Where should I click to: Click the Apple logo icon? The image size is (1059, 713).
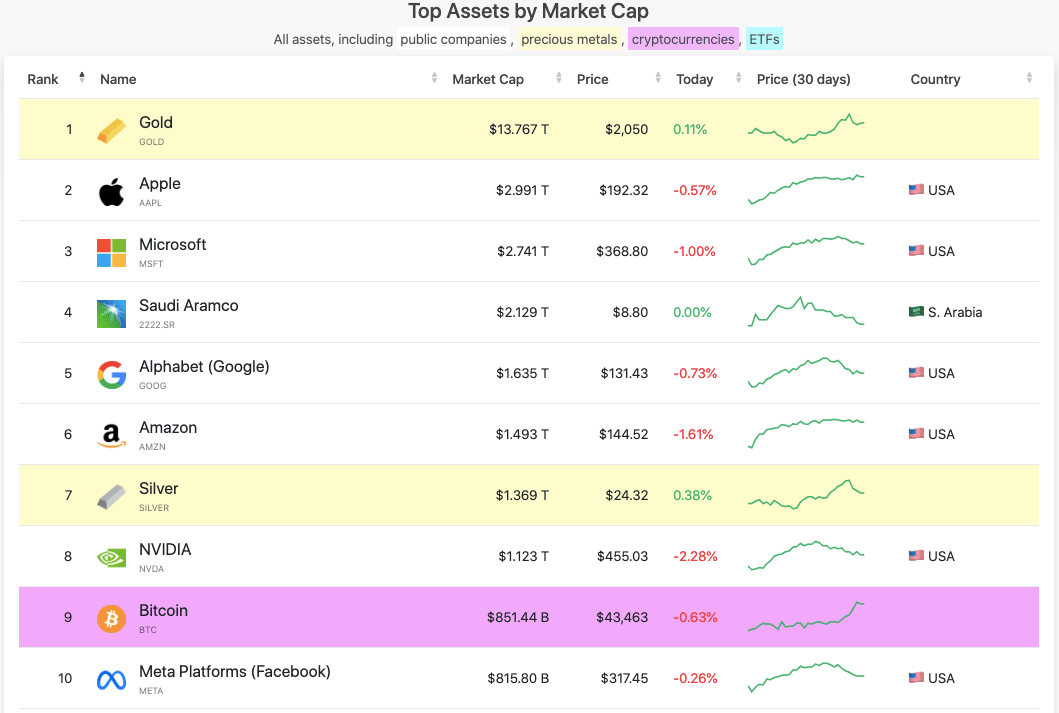click(111, 192)
